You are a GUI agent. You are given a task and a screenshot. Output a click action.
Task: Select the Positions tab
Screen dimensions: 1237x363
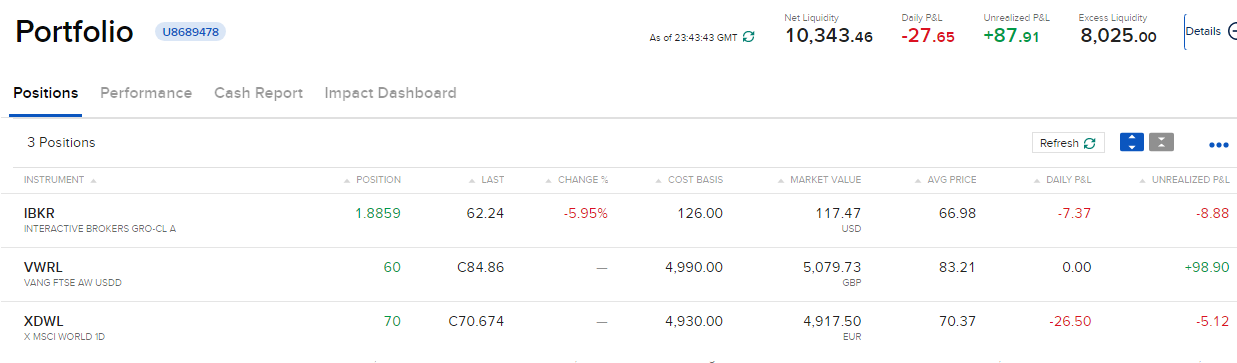pyautogui.click(x=45, y=93)
